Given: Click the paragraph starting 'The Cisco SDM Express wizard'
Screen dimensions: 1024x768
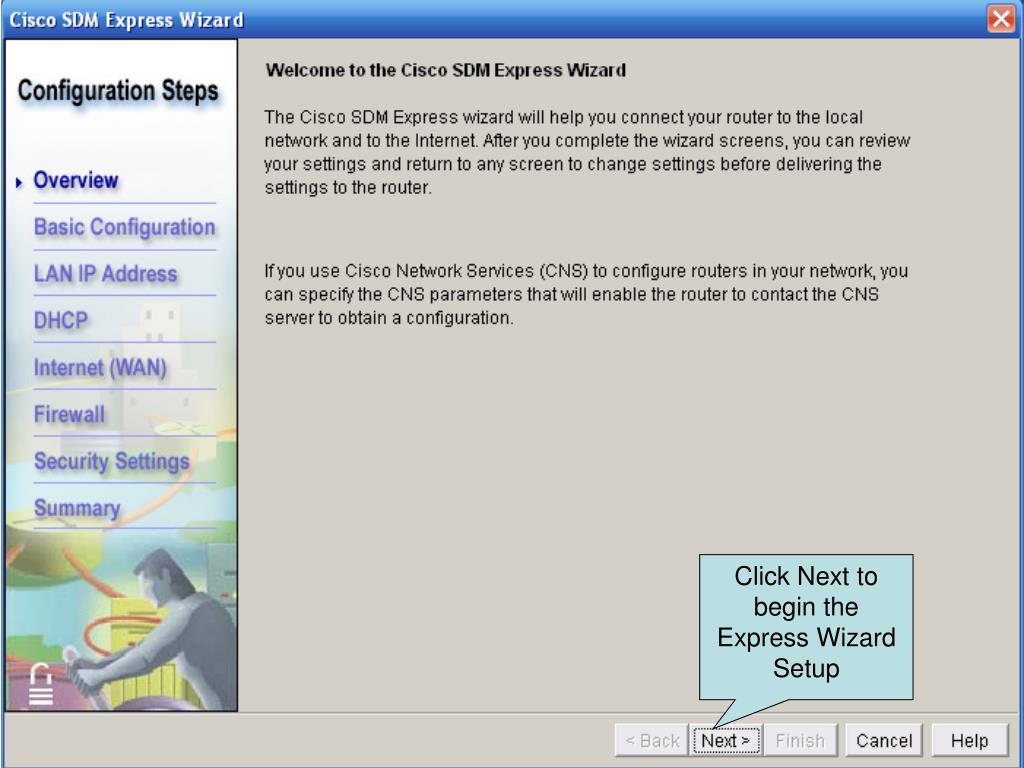Looking at the screenshot, I should pos(587,152).
